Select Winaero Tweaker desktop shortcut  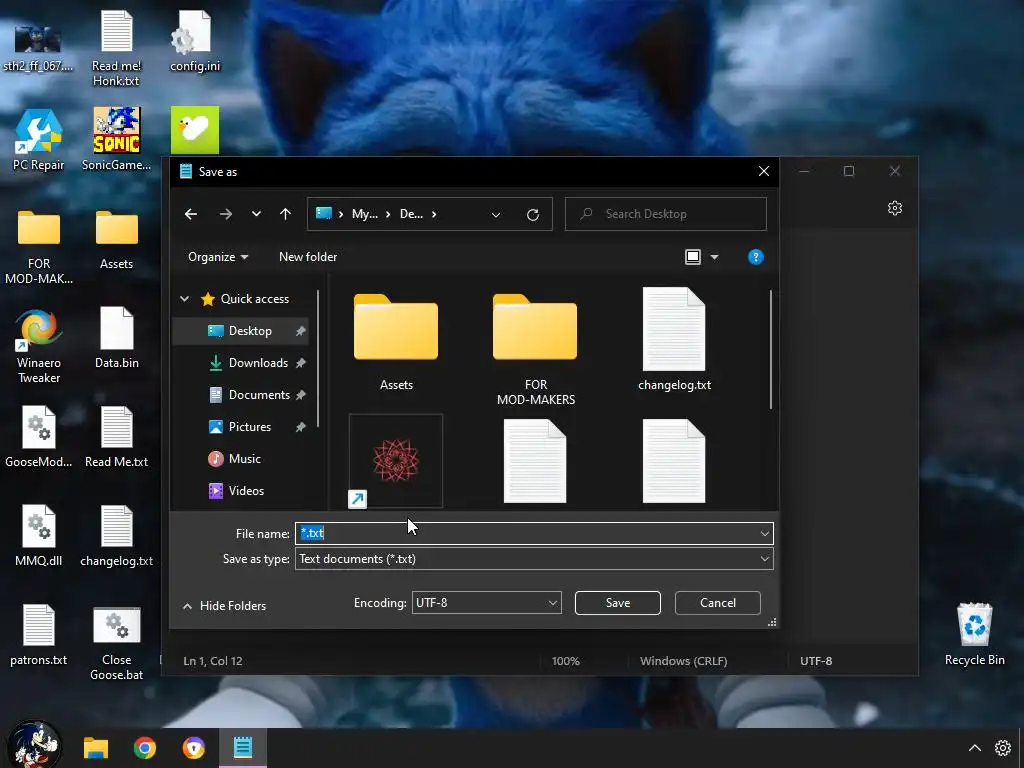(x=39, y=347)
